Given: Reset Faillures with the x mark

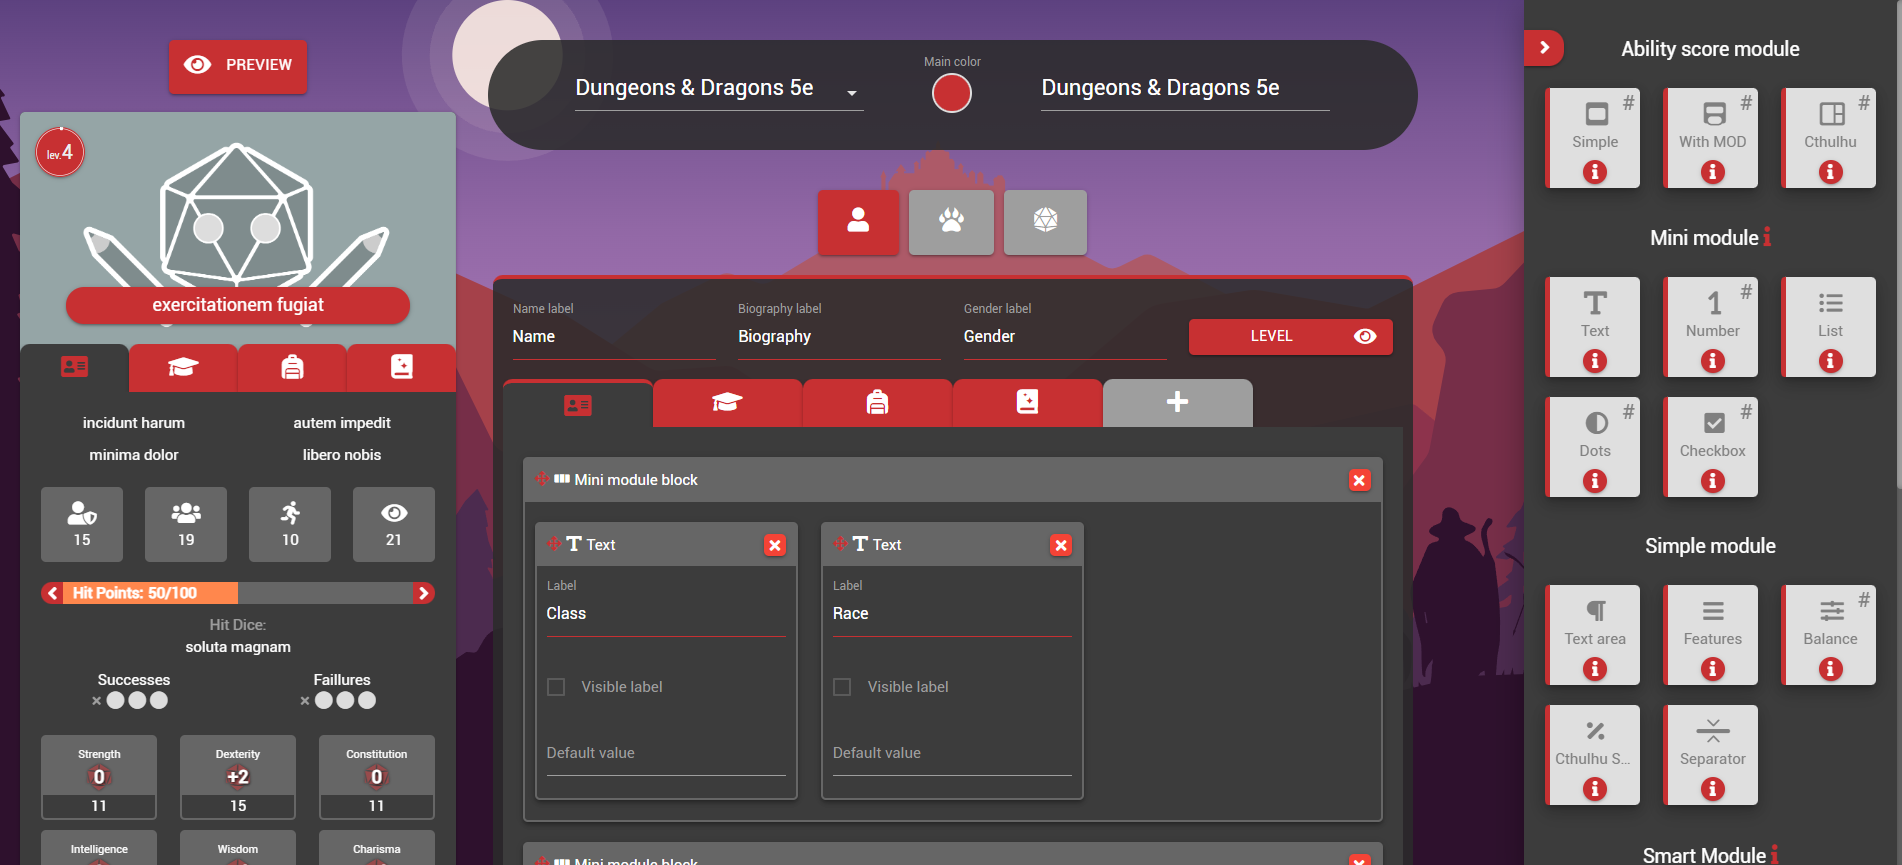Looking at the screenshot, I should pos(305,701).
